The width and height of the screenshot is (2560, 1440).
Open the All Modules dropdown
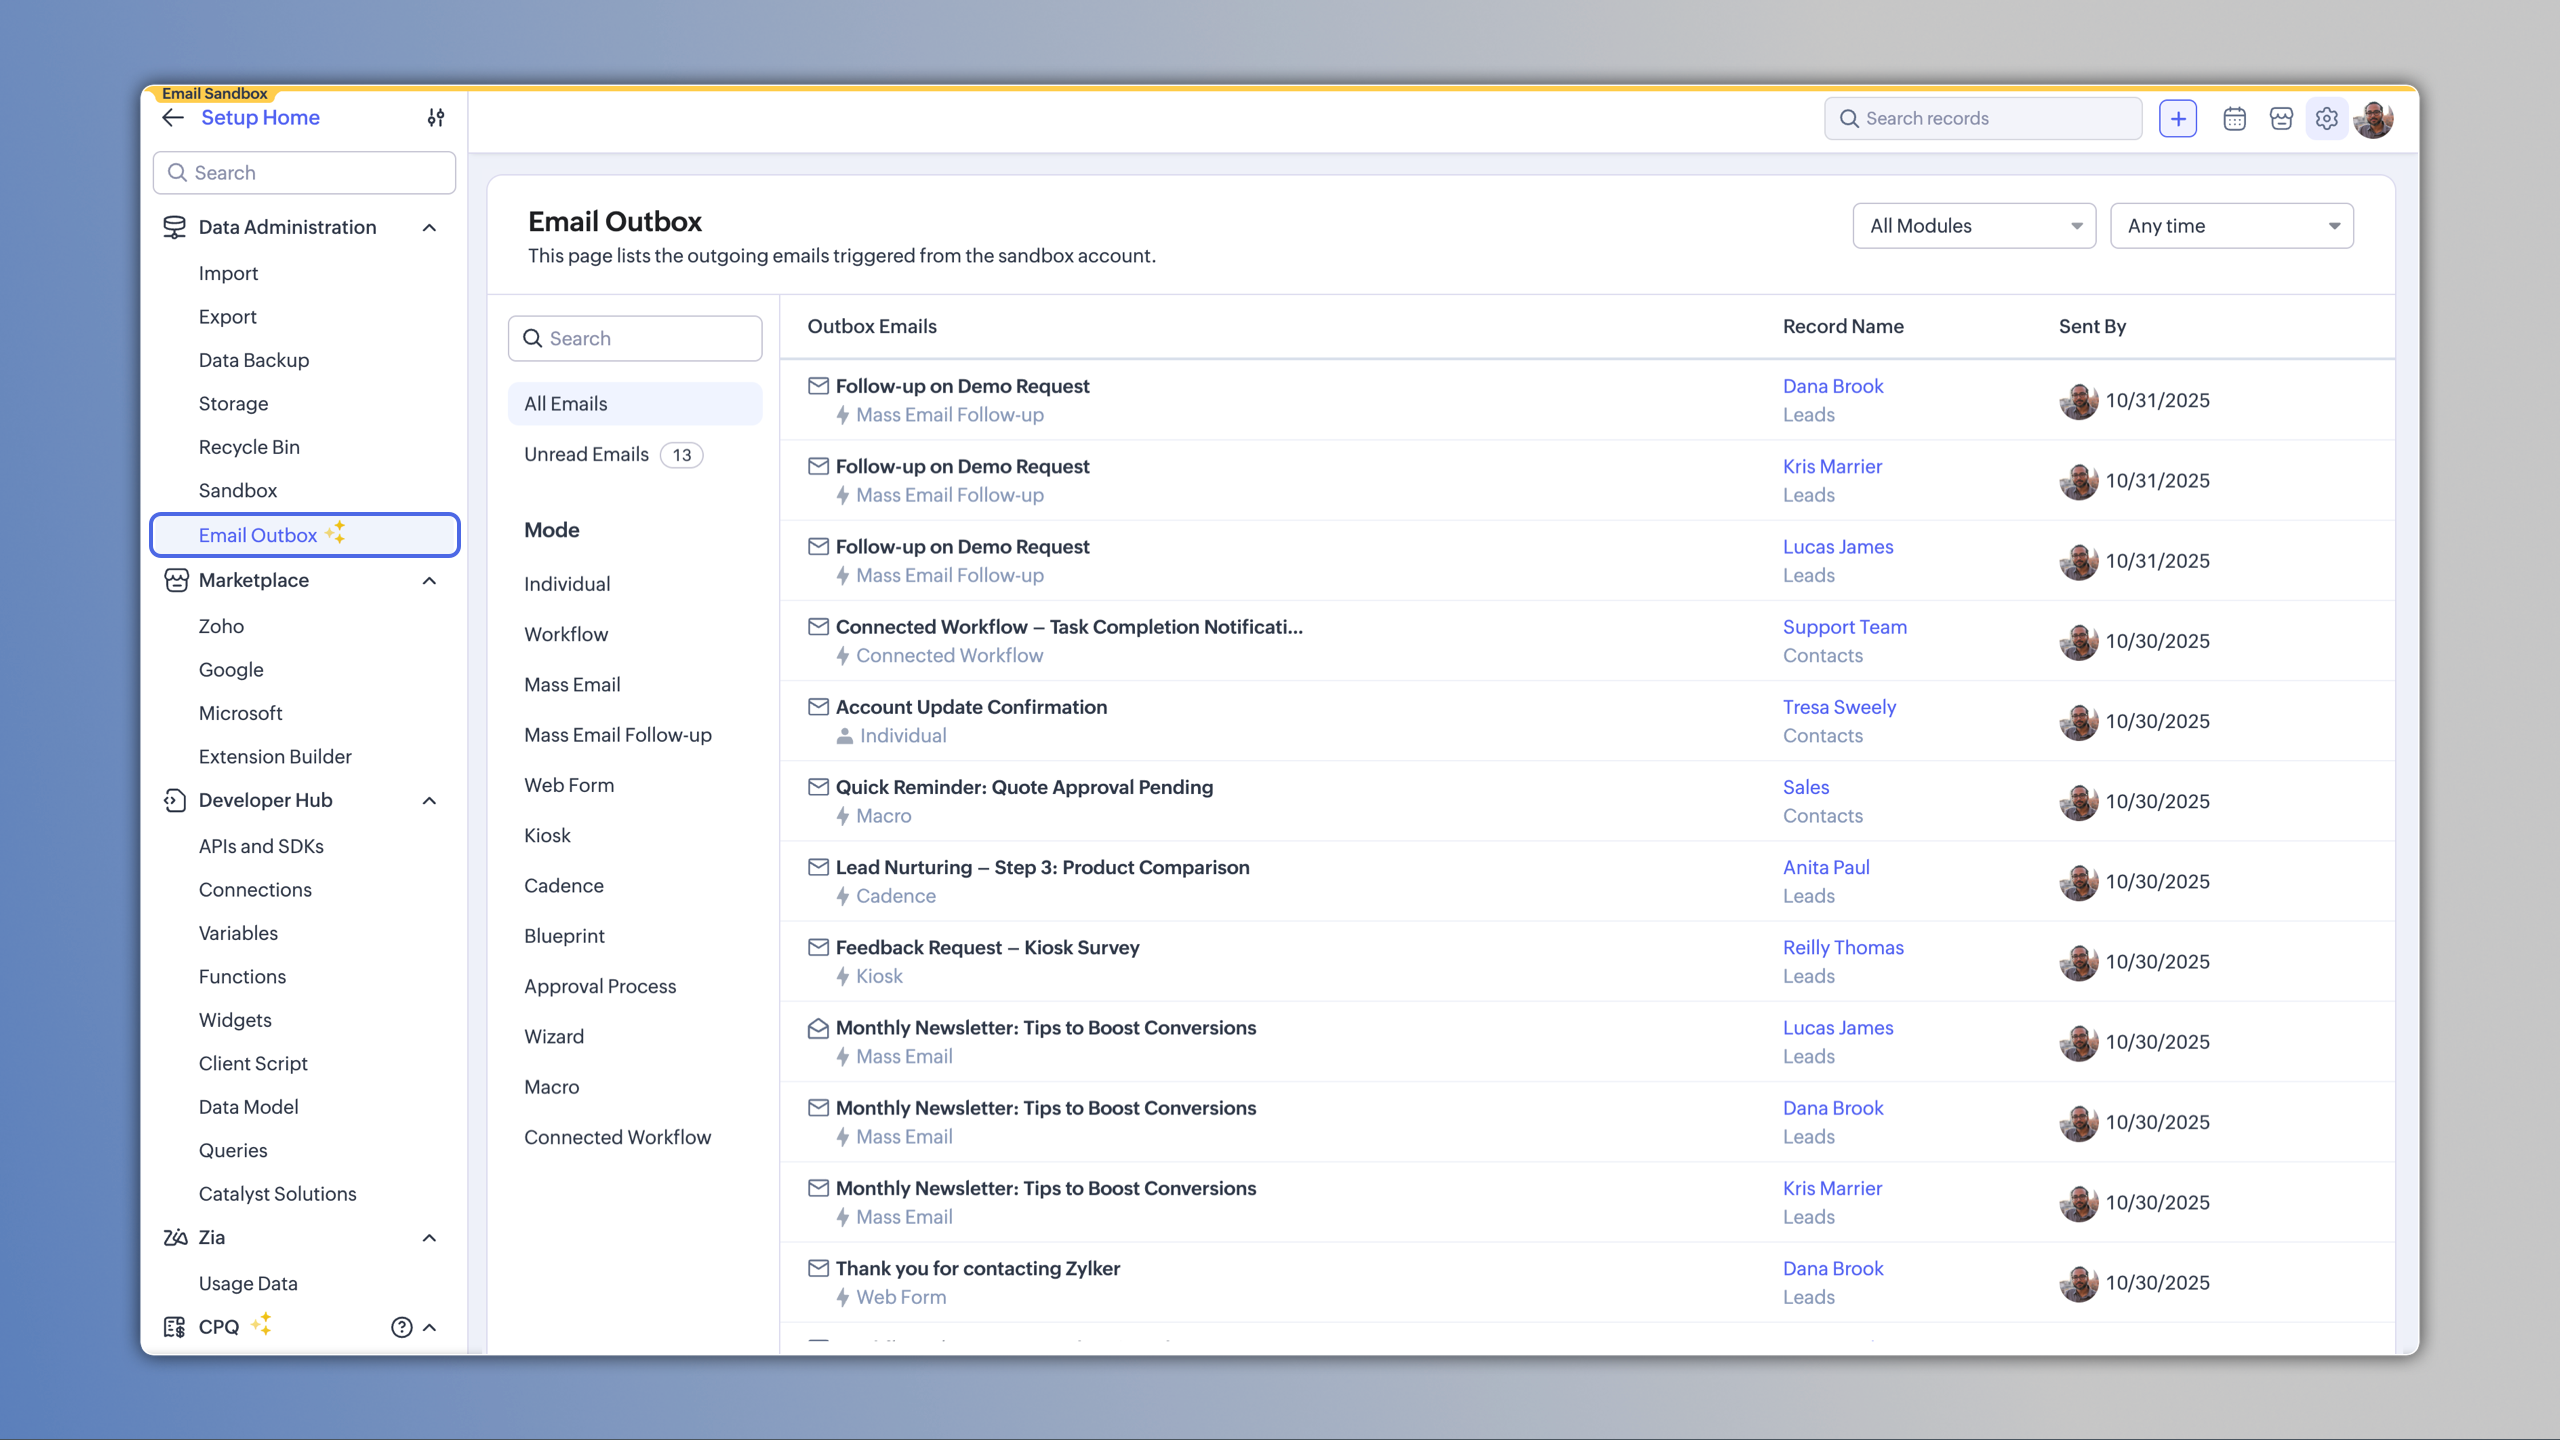click(1973, 226)
